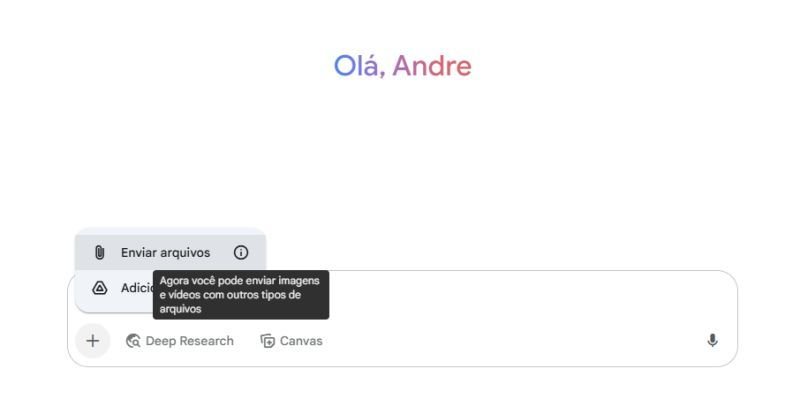This screenshot has height=399, width=800.
Task: Click empty space left of microphone icon
Action: coord(510,341)
